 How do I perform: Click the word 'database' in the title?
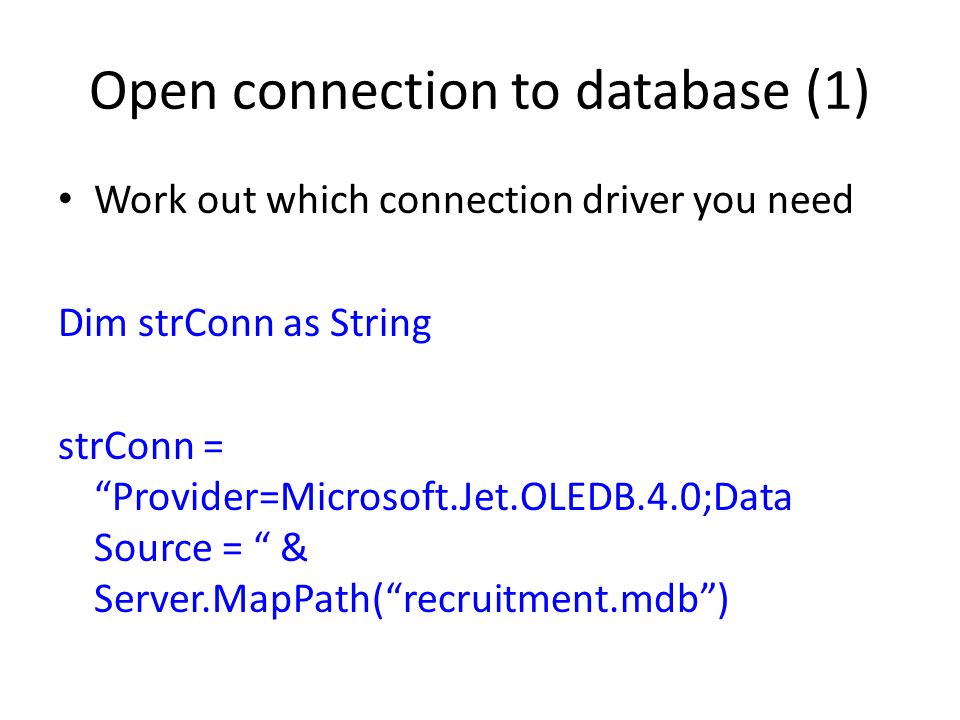pyautogui.click(x=682, y=90)
